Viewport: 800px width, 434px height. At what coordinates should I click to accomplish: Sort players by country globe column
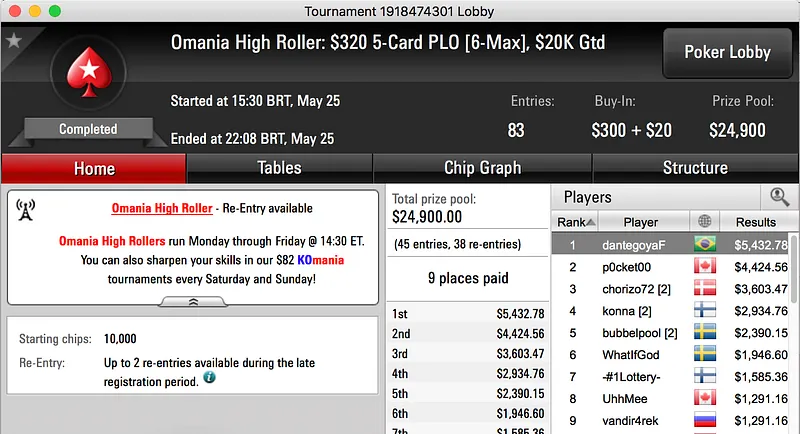point(706,222)
